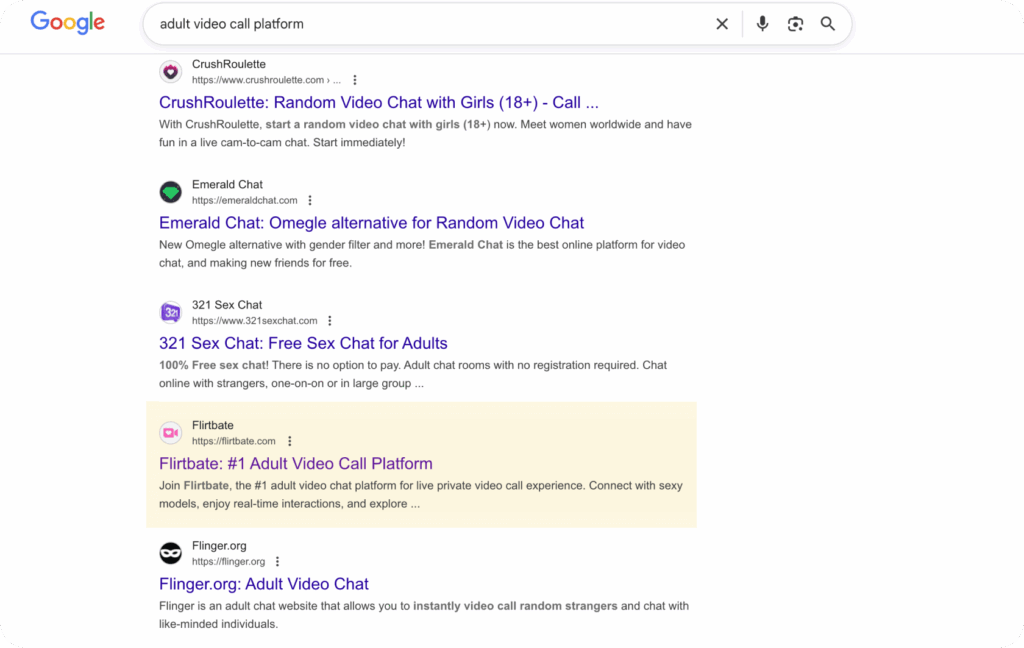The width and height of the screenshot is (1024, 648).
Task: Click the 'Flinger.org' site name above its URL
Action: 219,545
